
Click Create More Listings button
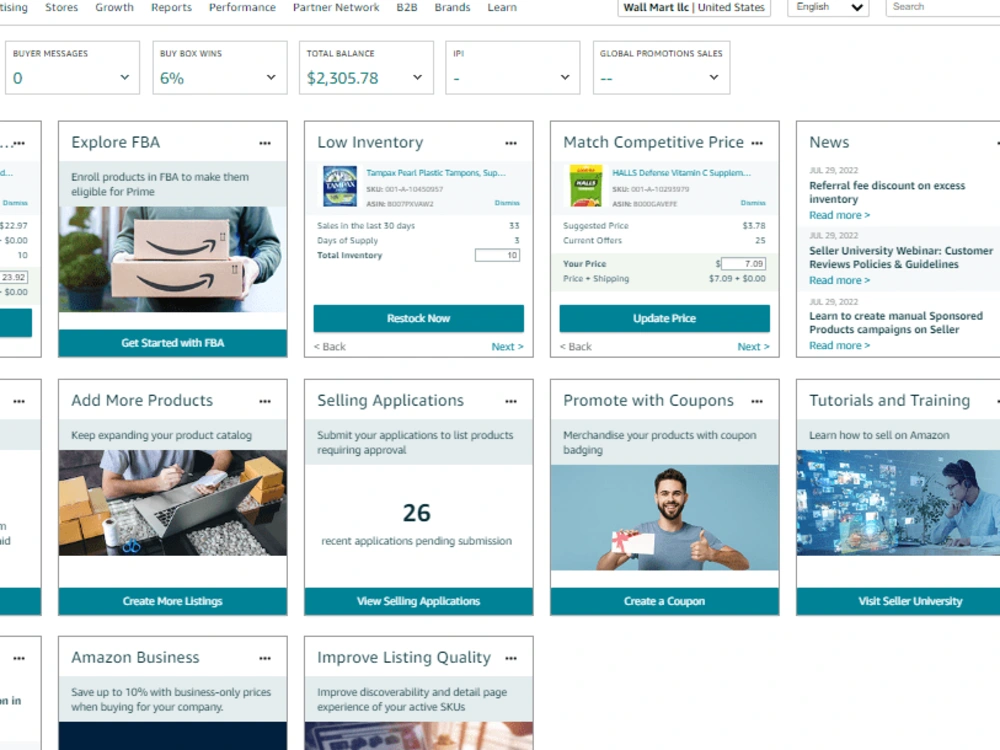(173, 601)
